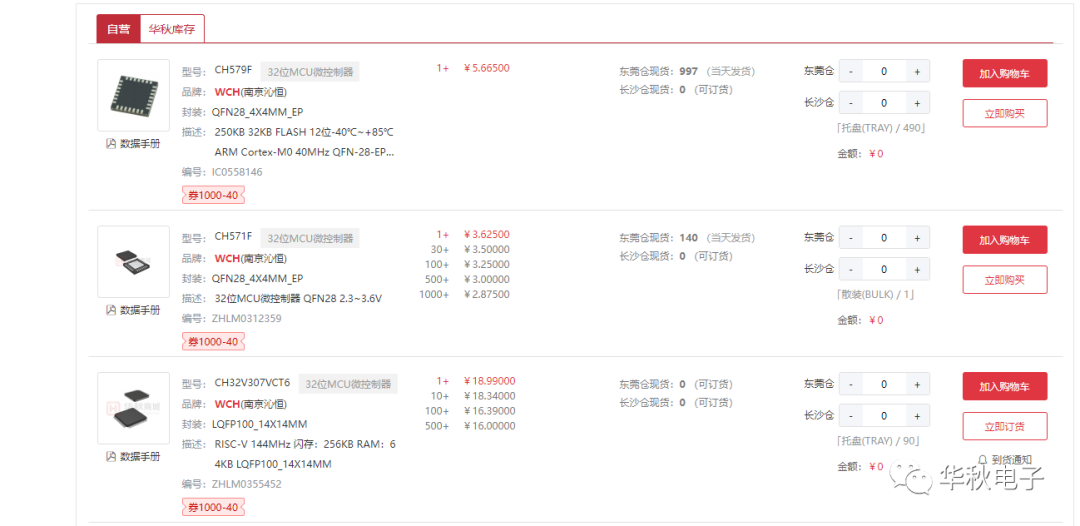Click the CH571F chip thumbnail image
Image resolution: width=1080 pixels, height=526 pixels.
pos(133,261)
